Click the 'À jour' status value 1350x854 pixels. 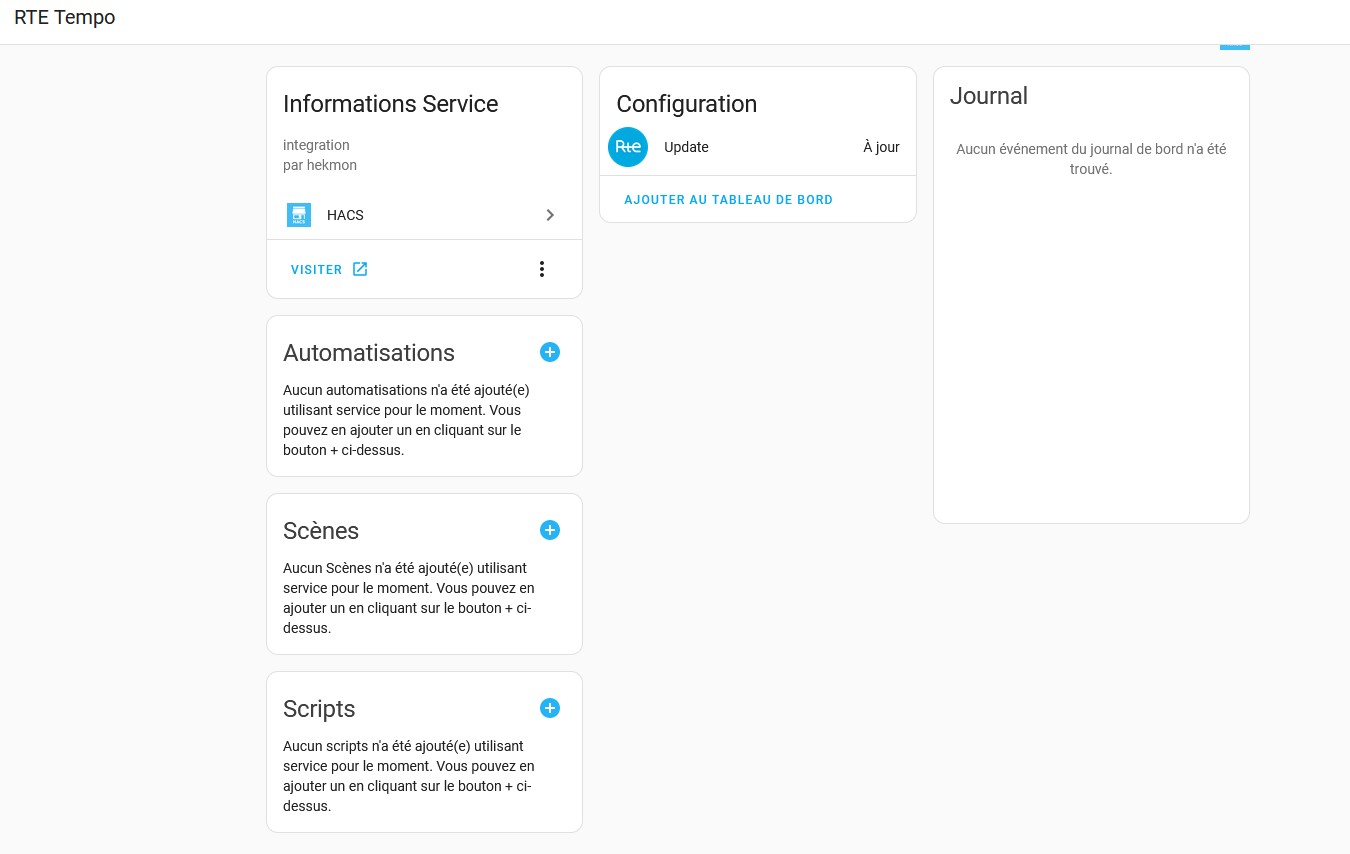(x=881, y=147)
